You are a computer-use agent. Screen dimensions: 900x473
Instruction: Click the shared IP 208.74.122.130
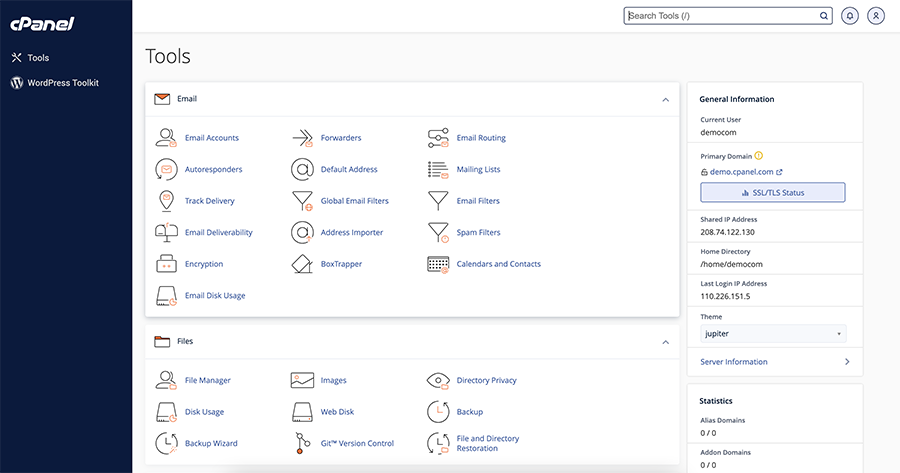click(727, 232)
